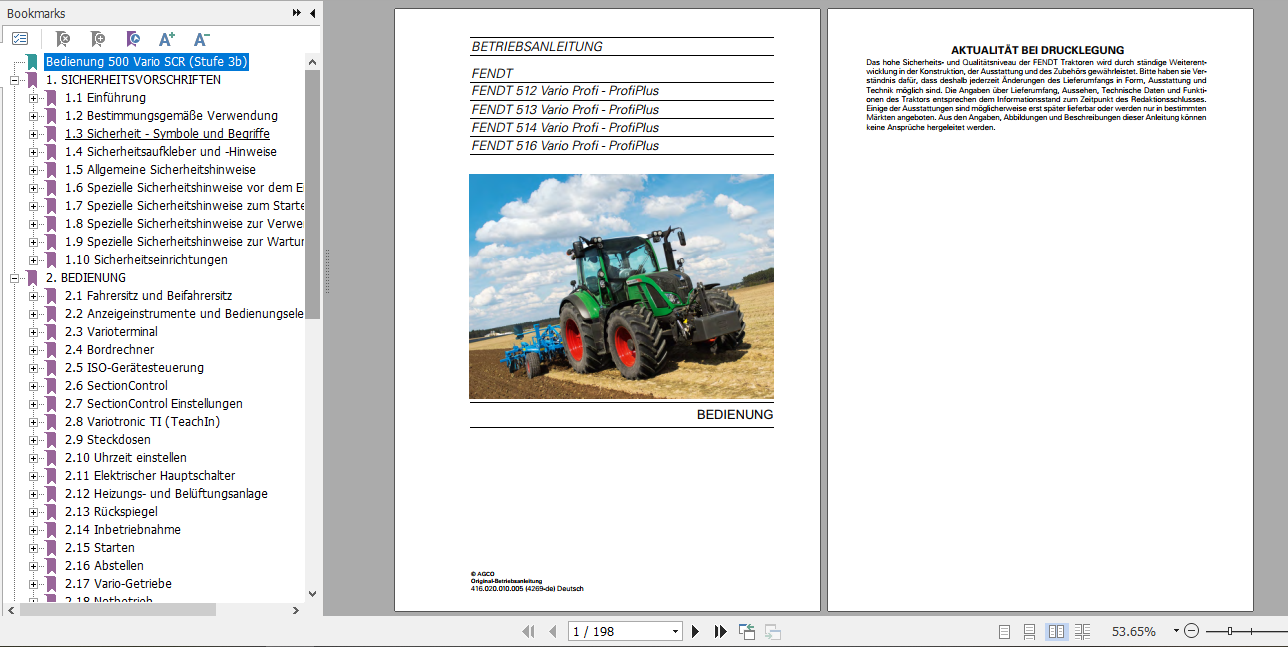Click the delete bookmark icon
This screenshot has width=1288, height=647.
point(63,39)
